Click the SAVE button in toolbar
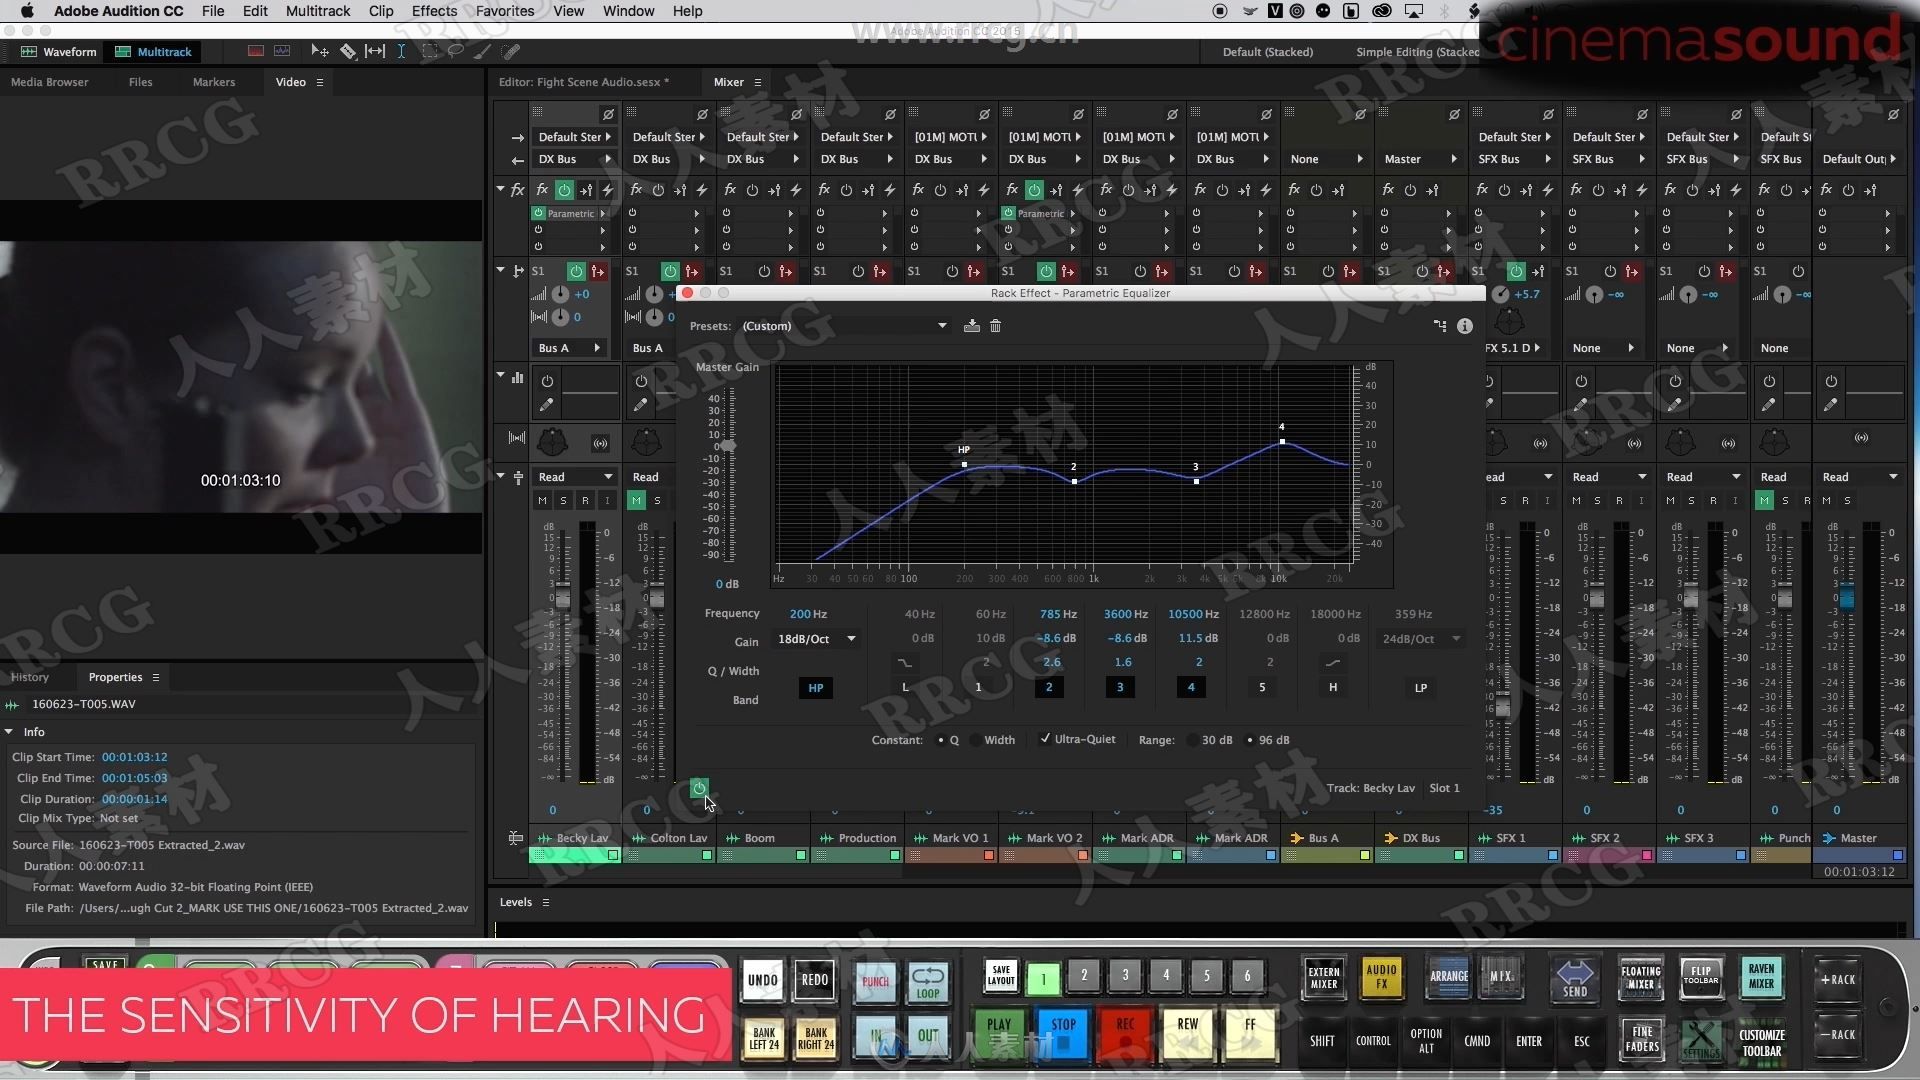Screen dimensions: 1920x1080 click(104, 965)
